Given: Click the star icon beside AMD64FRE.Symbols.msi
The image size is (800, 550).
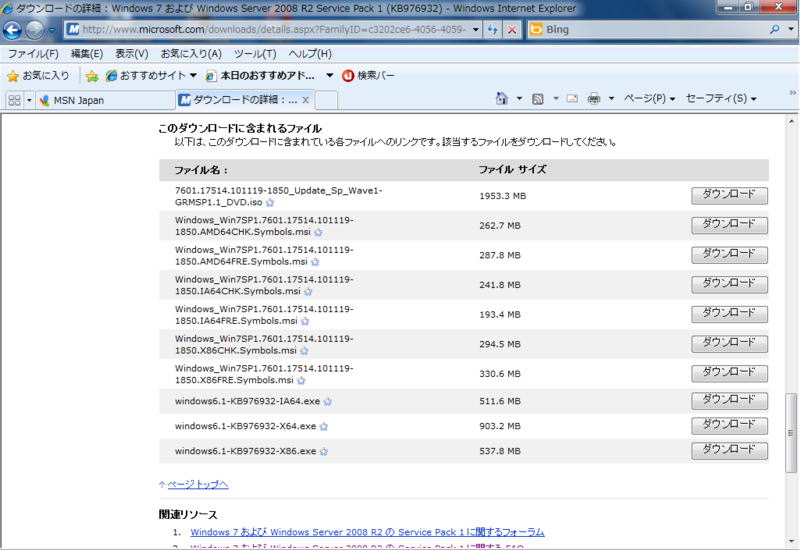Looking at the screenshot, I should pyautogui.click(x=315, y=262).
